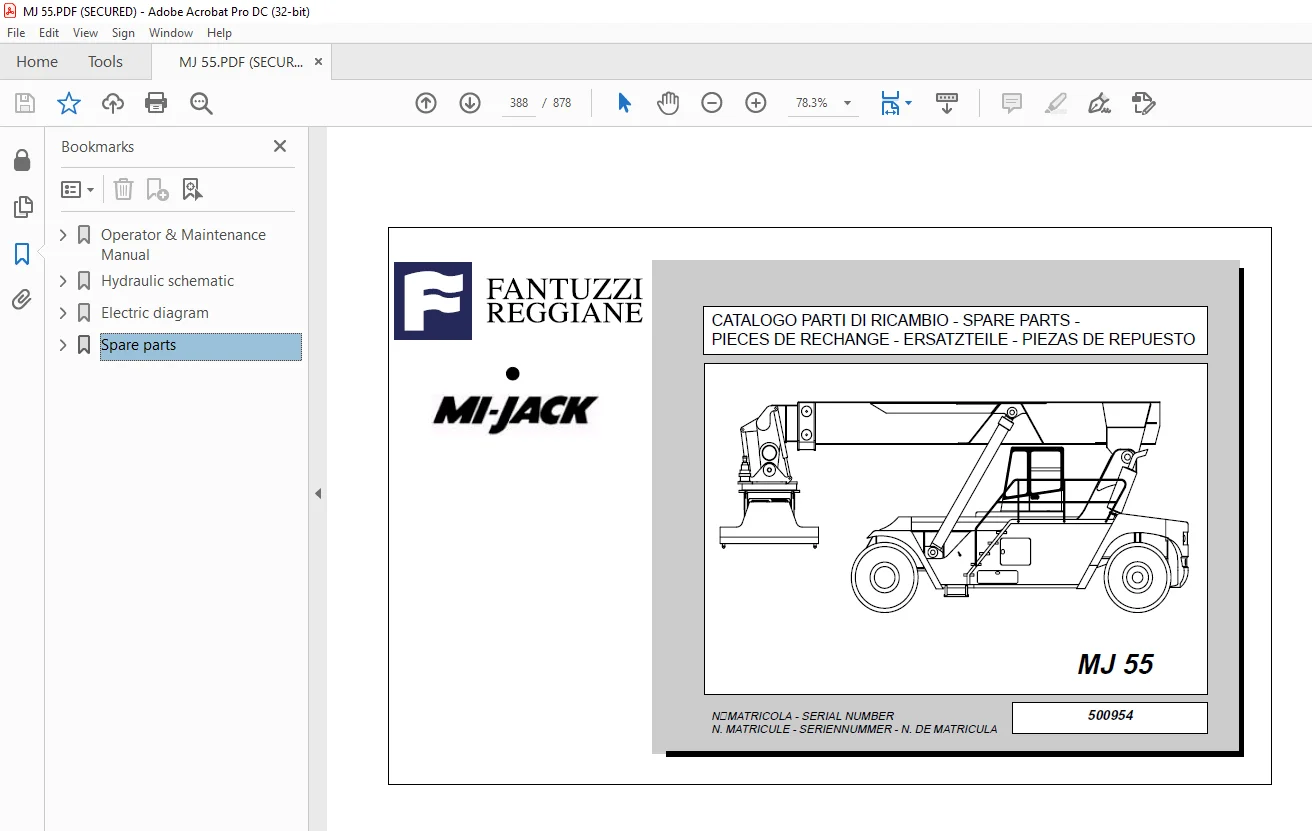The height and width of the screenshot is (831, 1312).
Task: Open the find text search tool
Action: click(x=201, y=103)
